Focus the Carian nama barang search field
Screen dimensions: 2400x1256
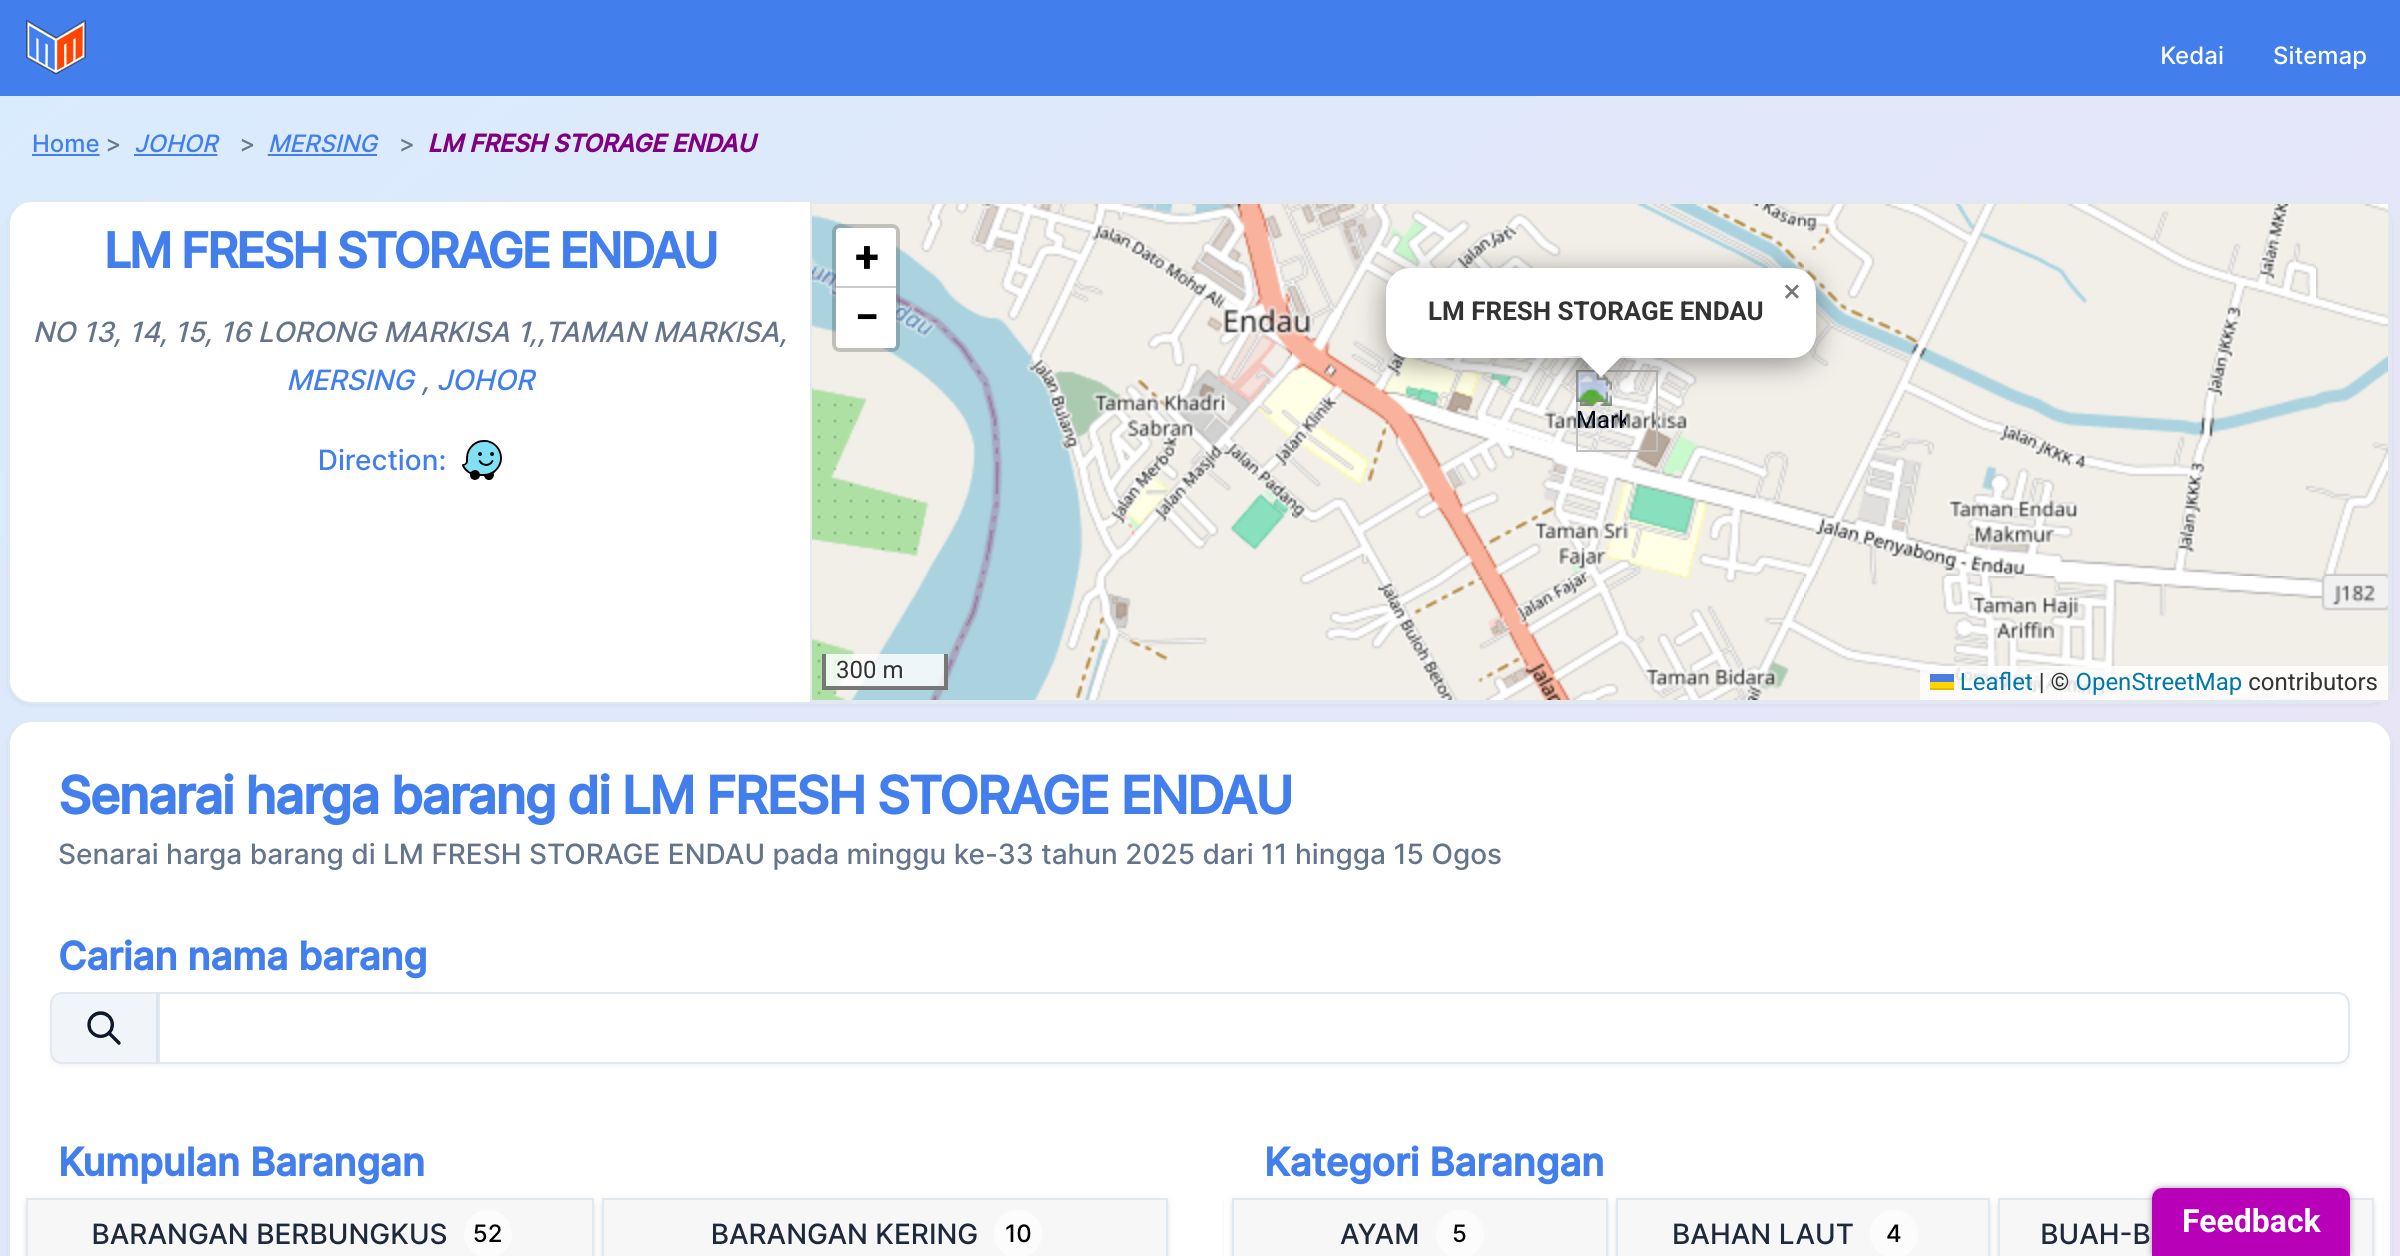pos(1252,1028)
